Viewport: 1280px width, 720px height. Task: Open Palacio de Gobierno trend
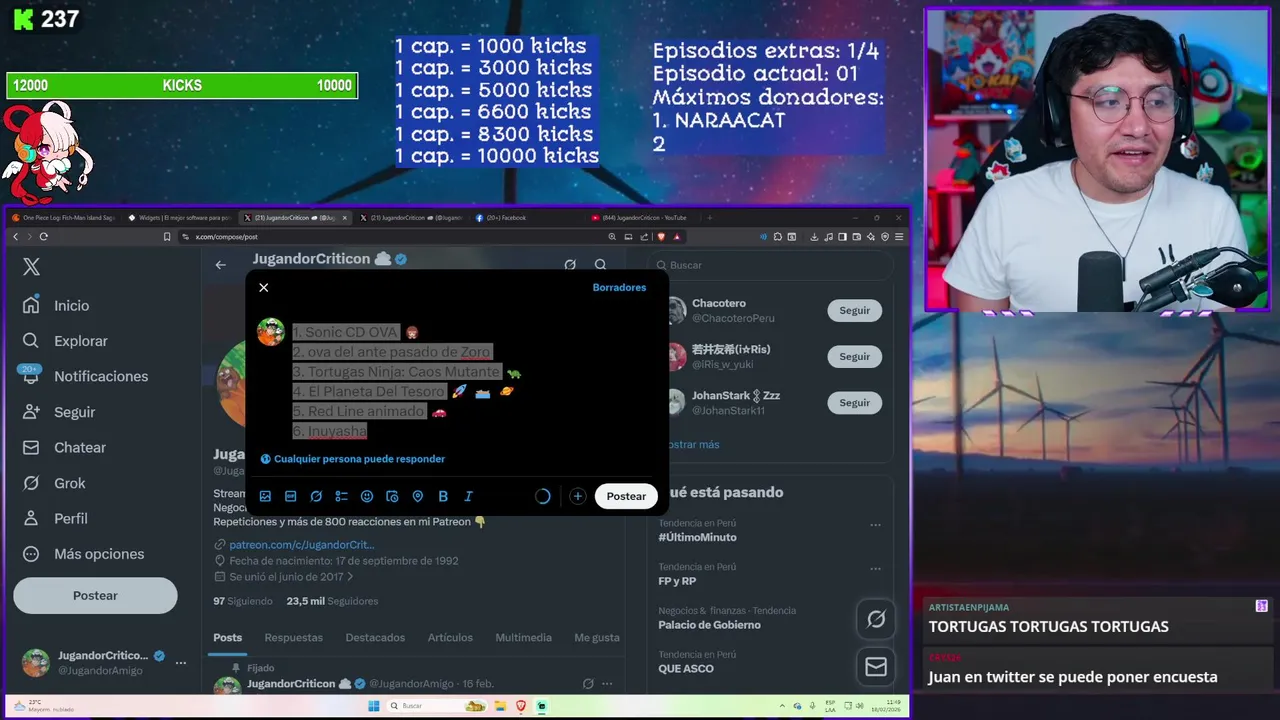coord(709,625)
